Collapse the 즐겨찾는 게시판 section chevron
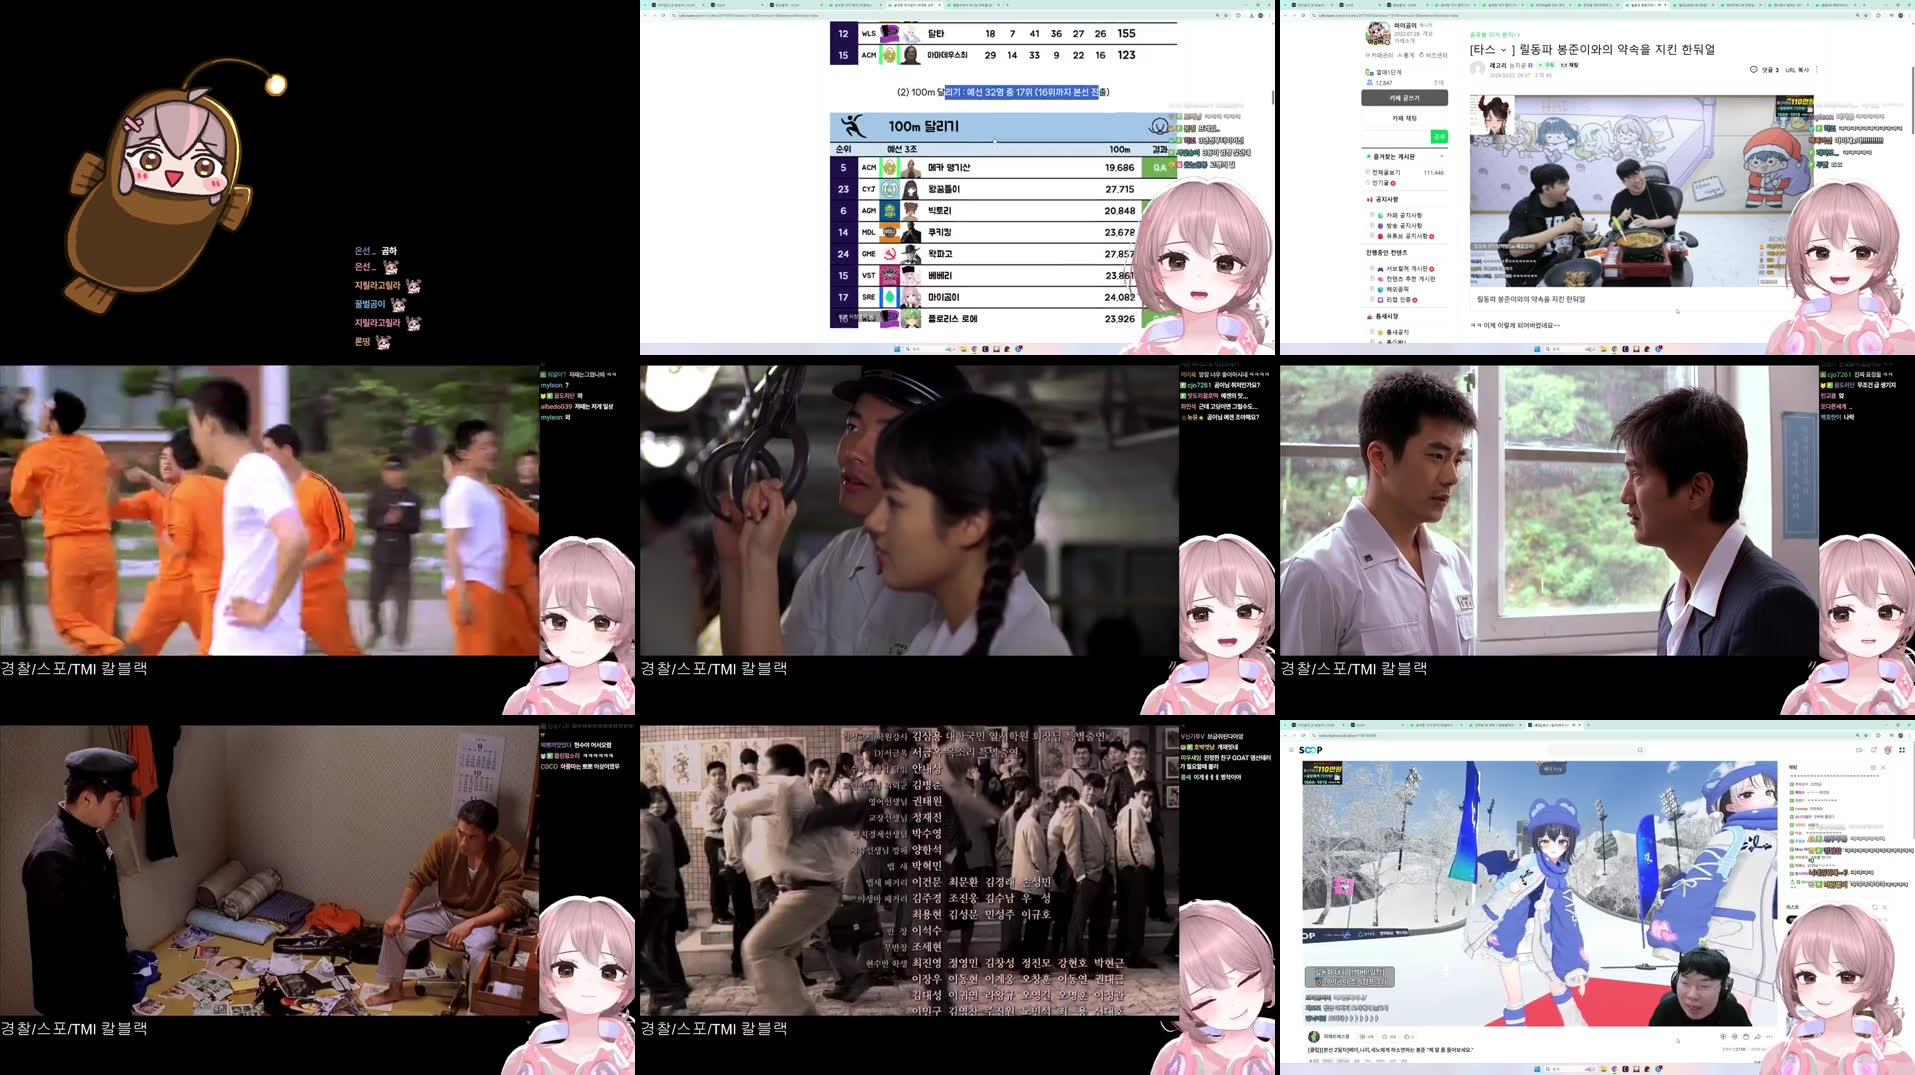This screenshot has width=1915, height=1075. [x=1441, y=155]
